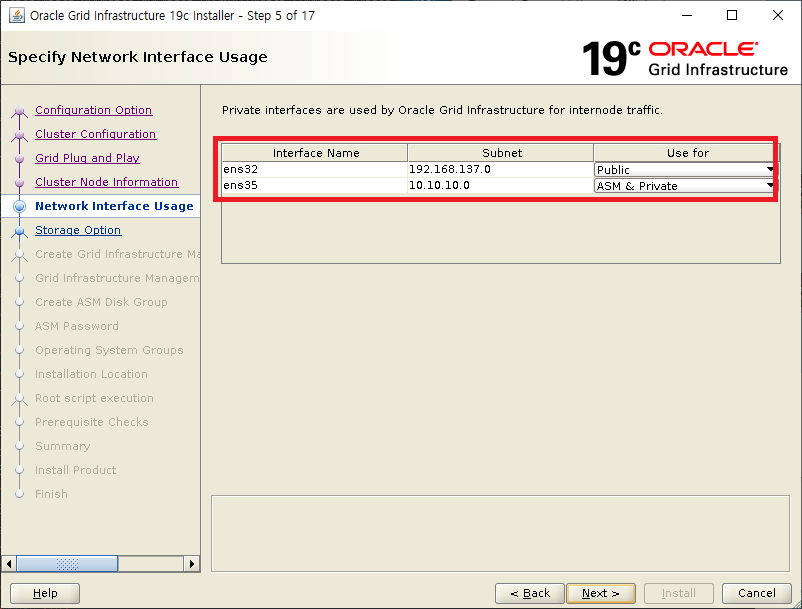
Task: Open the Grid Plug and Play step
Action: [87, 158]
